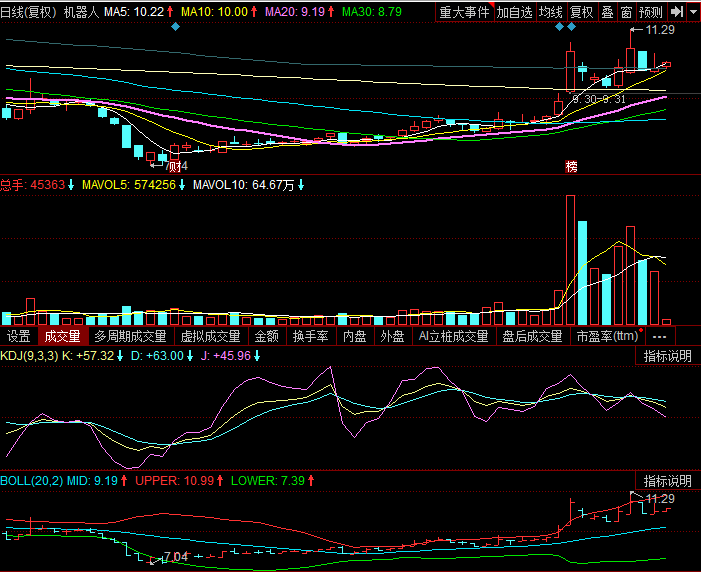Toggle 复权 price adjustment in toolbar

581,12
